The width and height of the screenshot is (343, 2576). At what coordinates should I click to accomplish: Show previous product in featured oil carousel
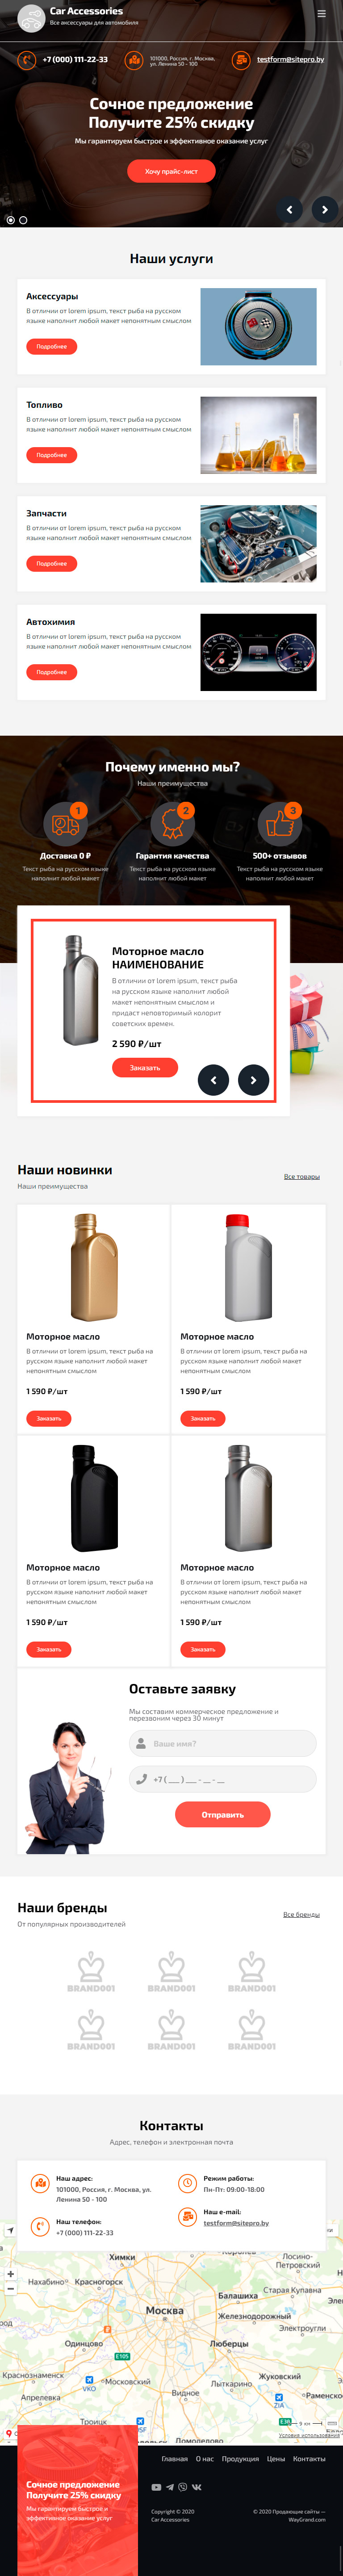pyautogui.click(x=213, y=1080)
